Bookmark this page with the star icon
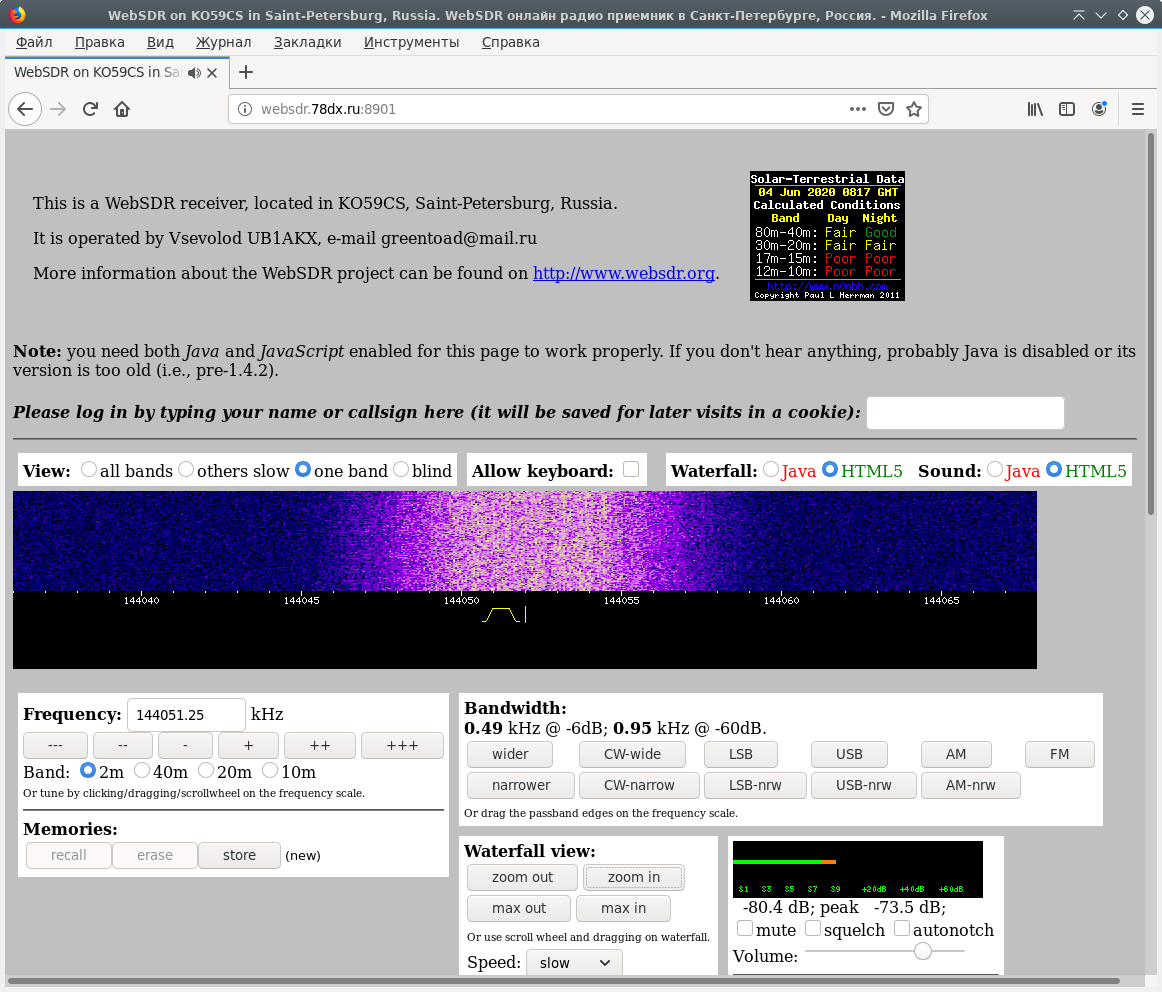1162x992 pixels. coord(913,109)
